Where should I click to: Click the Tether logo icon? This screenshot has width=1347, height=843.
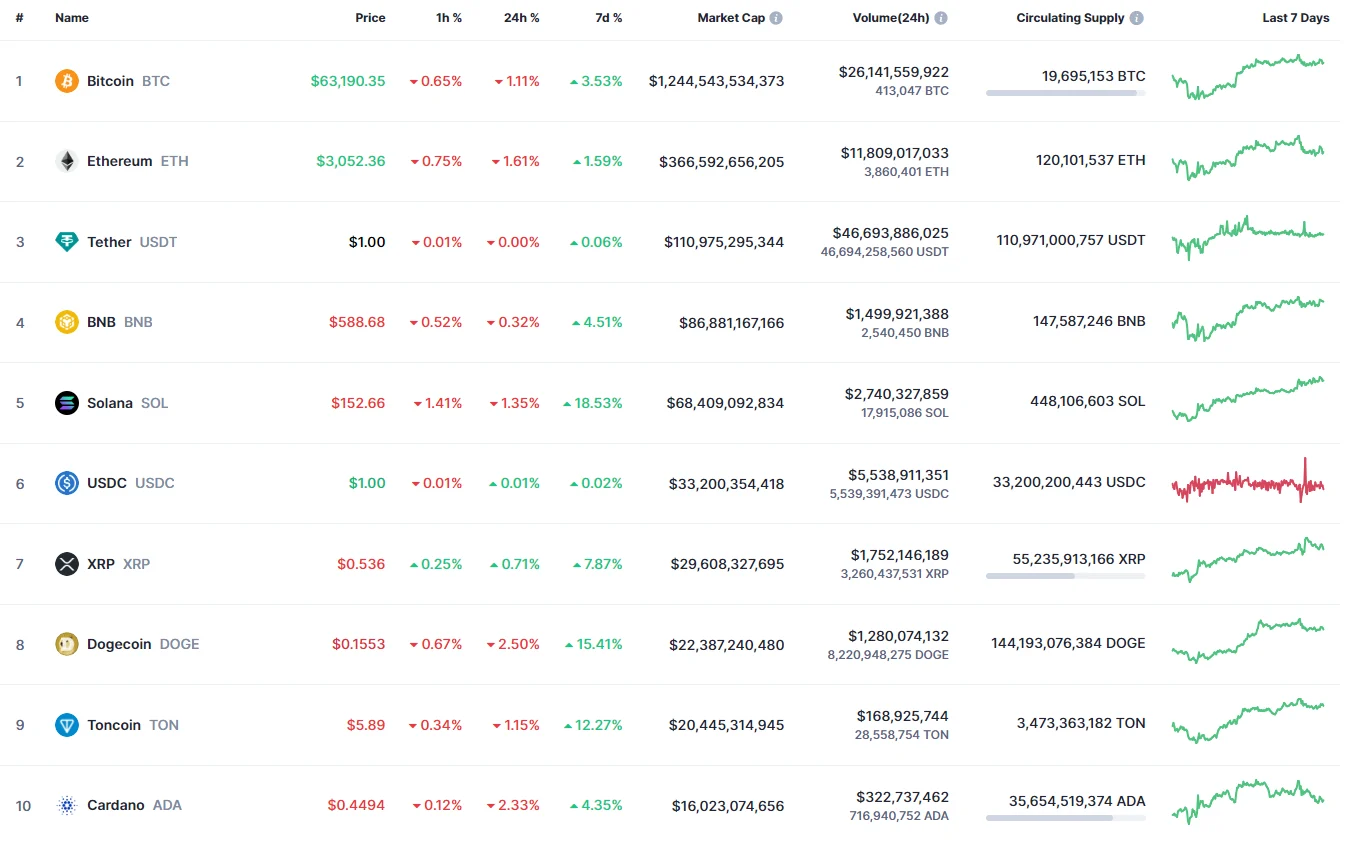[x=67, y=242]
